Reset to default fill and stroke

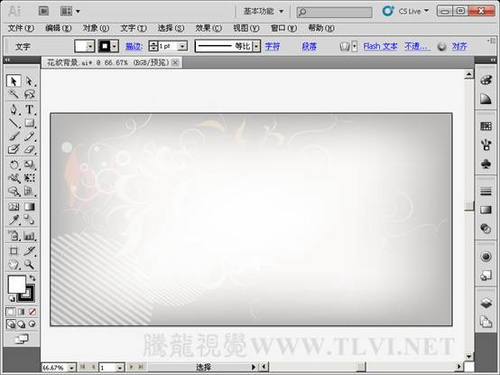click(x=11, y=298)
